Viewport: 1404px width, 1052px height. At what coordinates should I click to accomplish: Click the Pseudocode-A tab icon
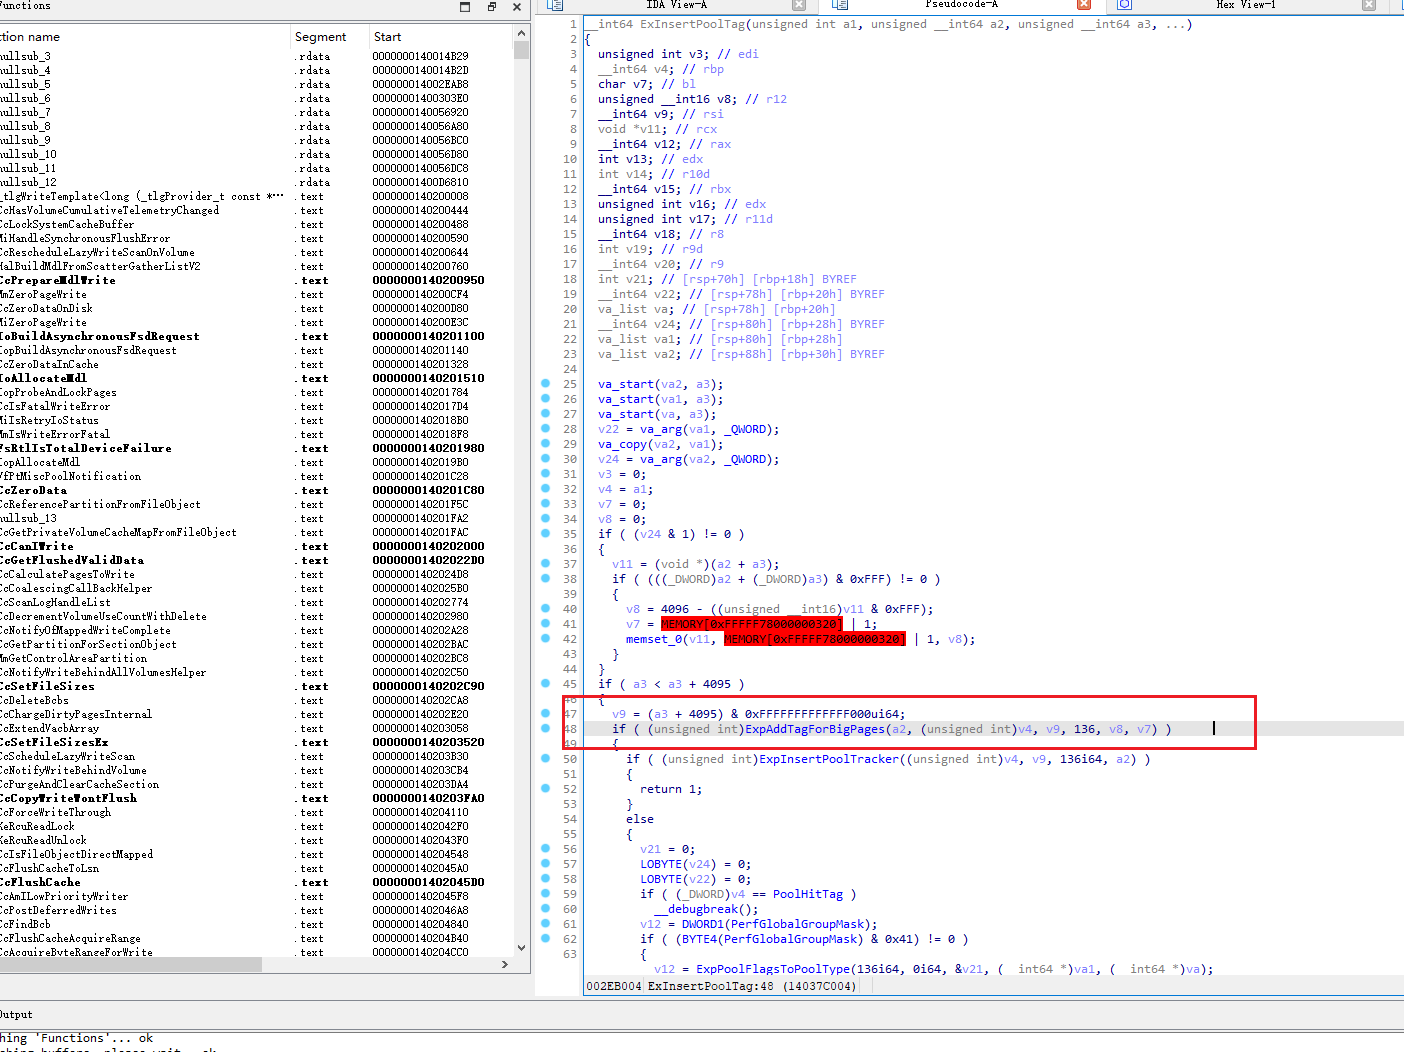pos(840,5)
